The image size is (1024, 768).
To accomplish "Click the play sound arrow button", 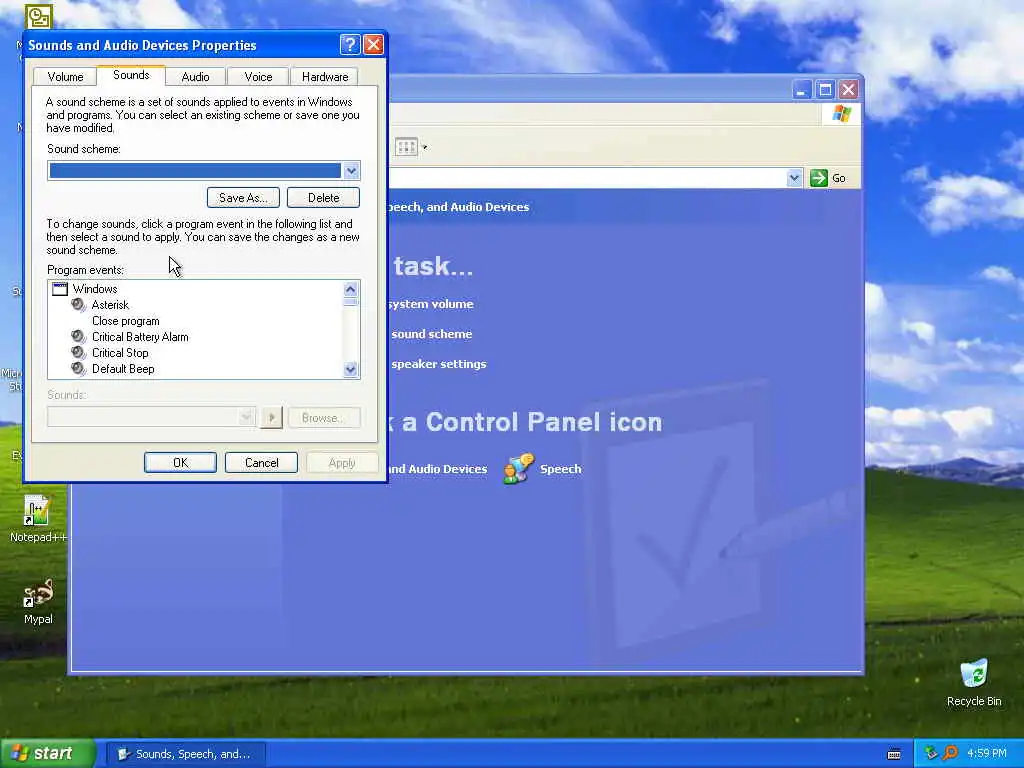I will (x=272, y=417).
